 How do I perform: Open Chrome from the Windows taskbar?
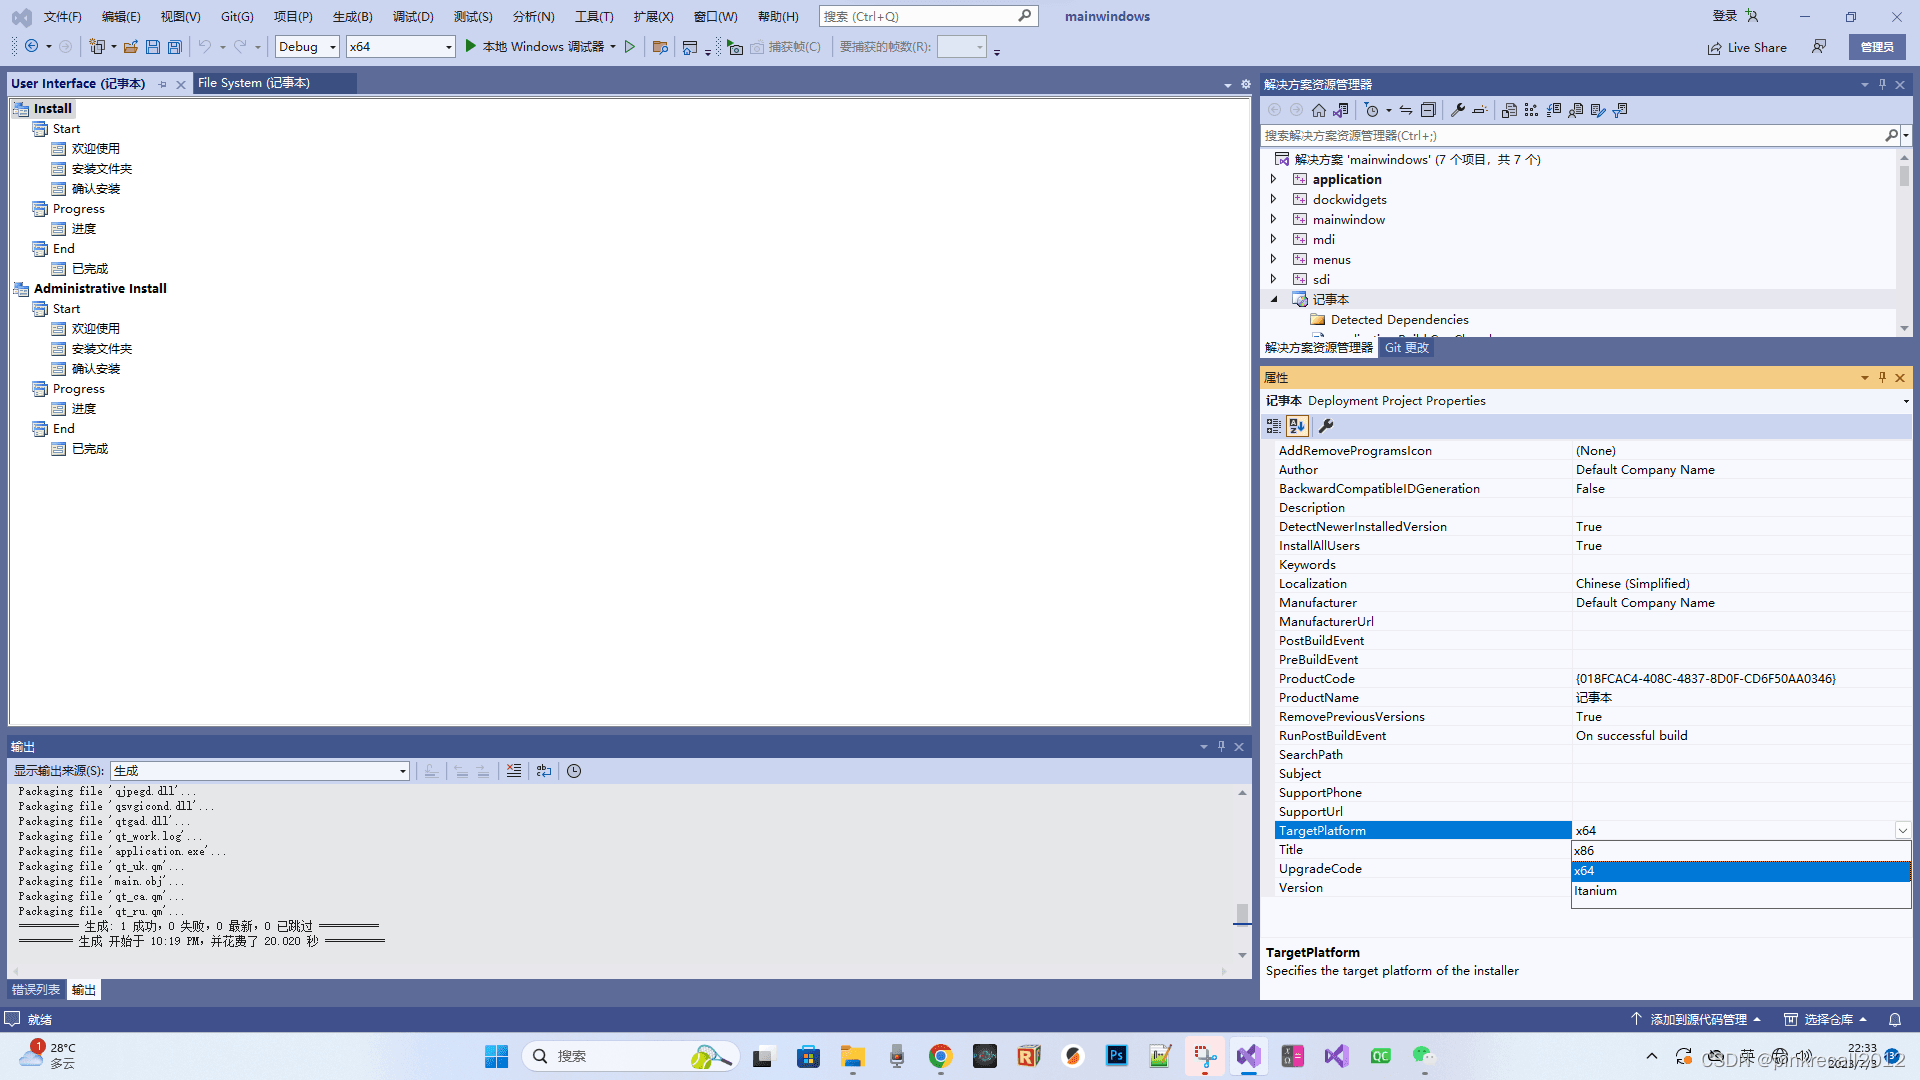point(940,1056)
